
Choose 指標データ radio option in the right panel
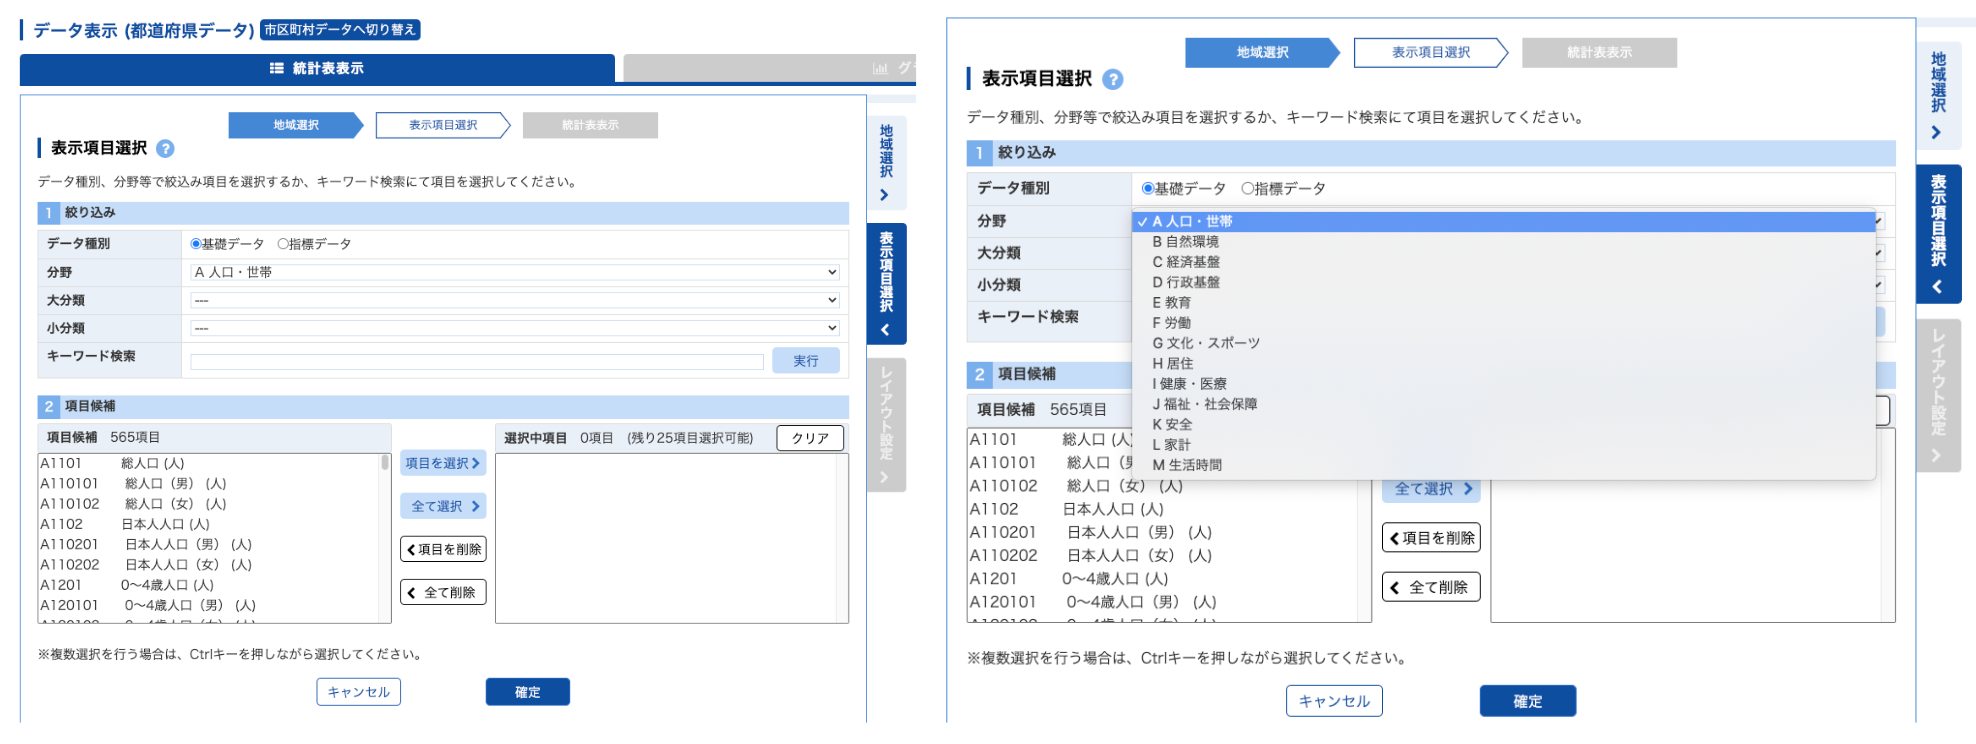[x=1247, y=188]
